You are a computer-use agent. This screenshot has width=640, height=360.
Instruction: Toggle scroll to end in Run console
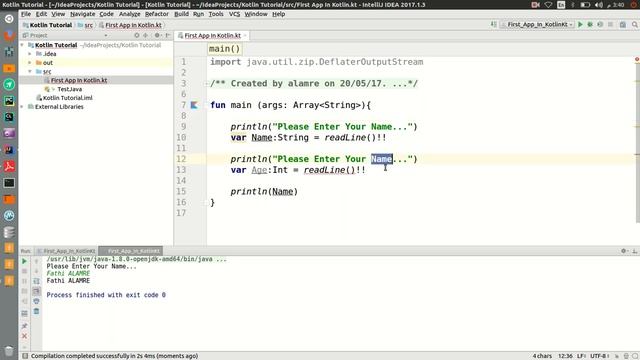[36, 291]
